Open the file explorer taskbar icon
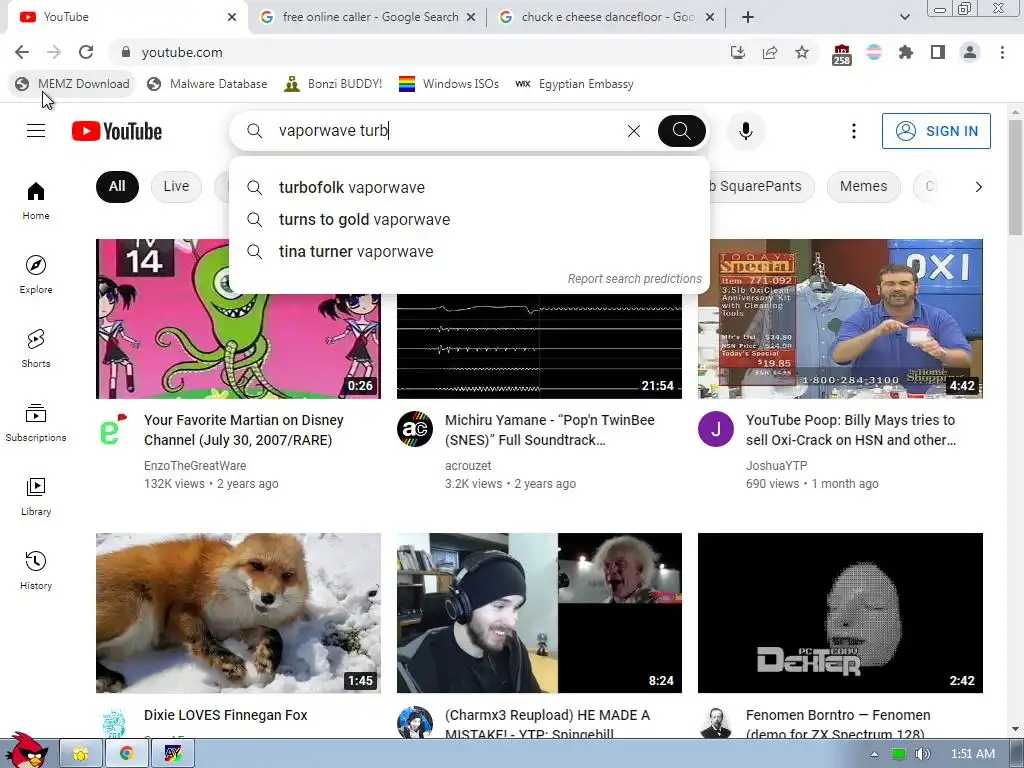 click(81, 754)
